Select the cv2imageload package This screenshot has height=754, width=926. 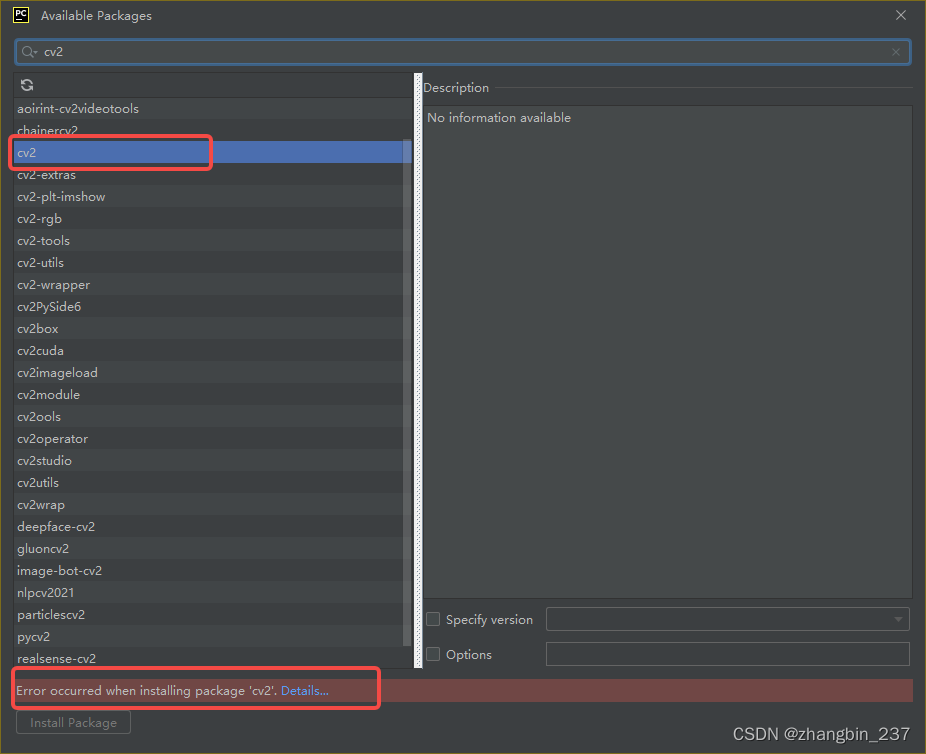click(x=213, y=373)
